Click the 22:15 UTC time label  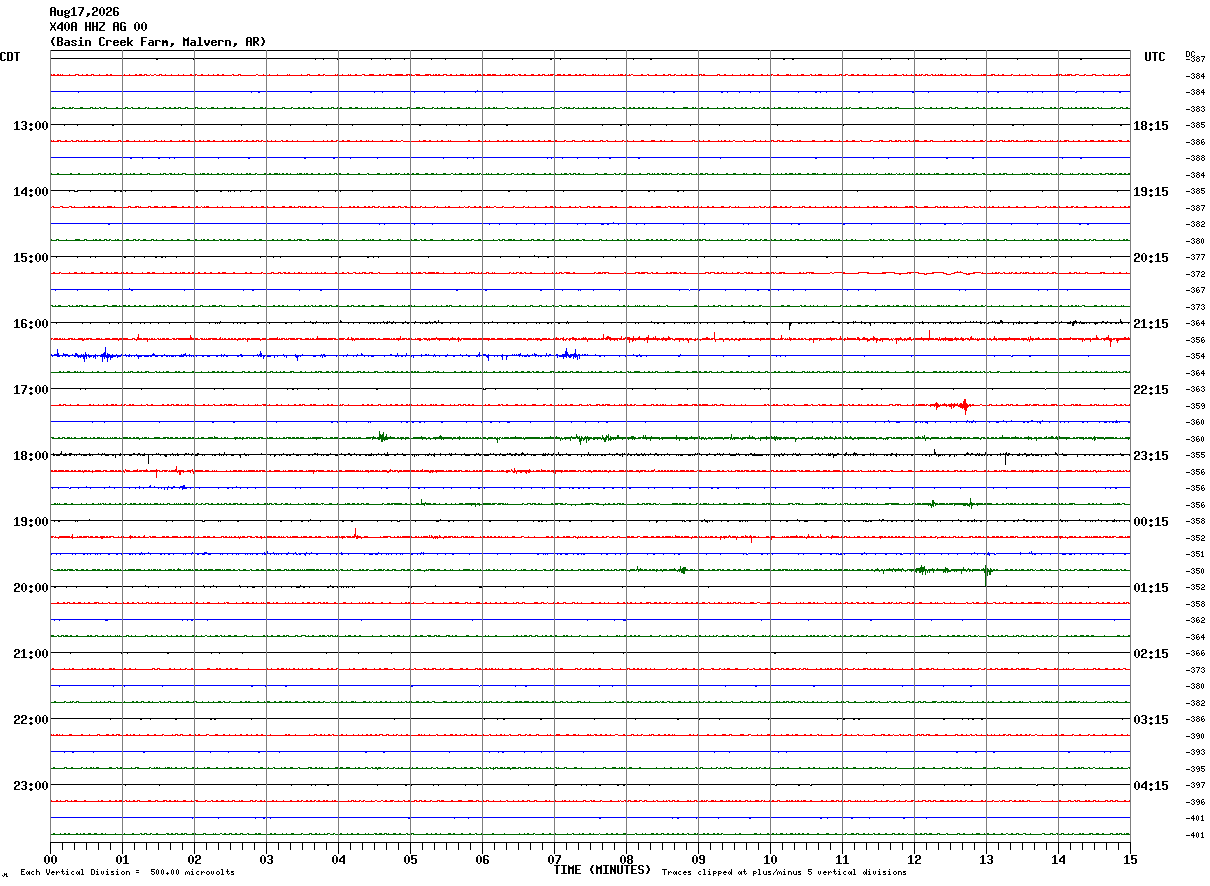[1150, 389]
